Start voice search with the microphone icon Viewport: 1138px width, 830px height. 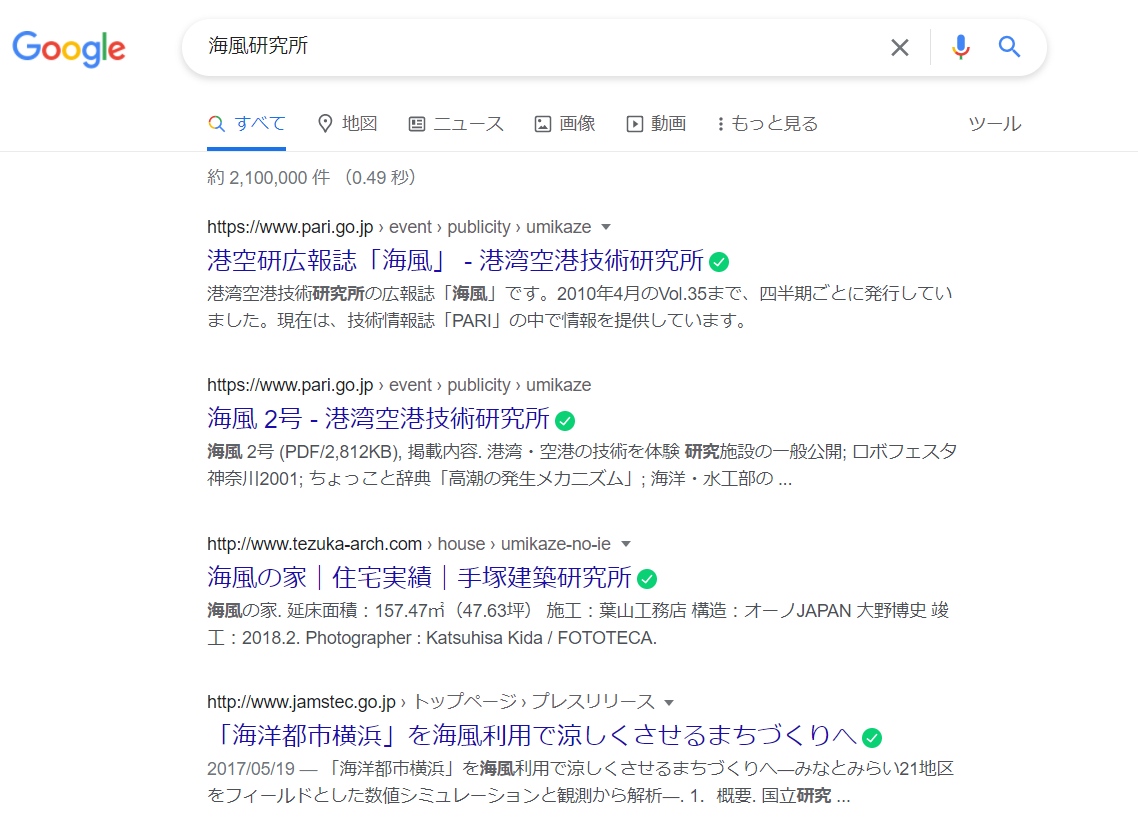point(960,47)
